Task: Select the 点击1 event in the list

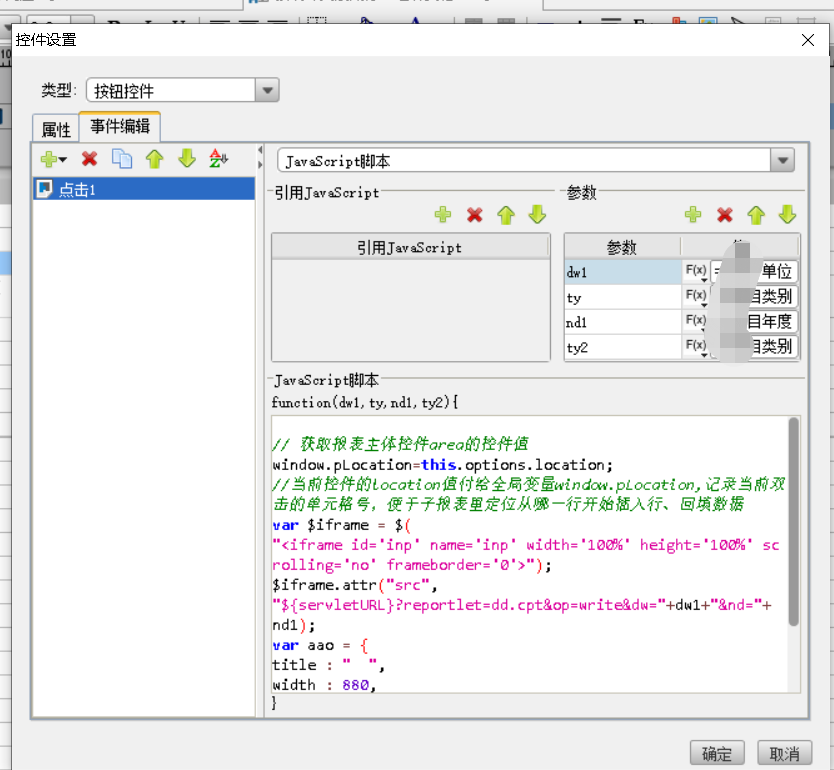Action: pos(144,189)
